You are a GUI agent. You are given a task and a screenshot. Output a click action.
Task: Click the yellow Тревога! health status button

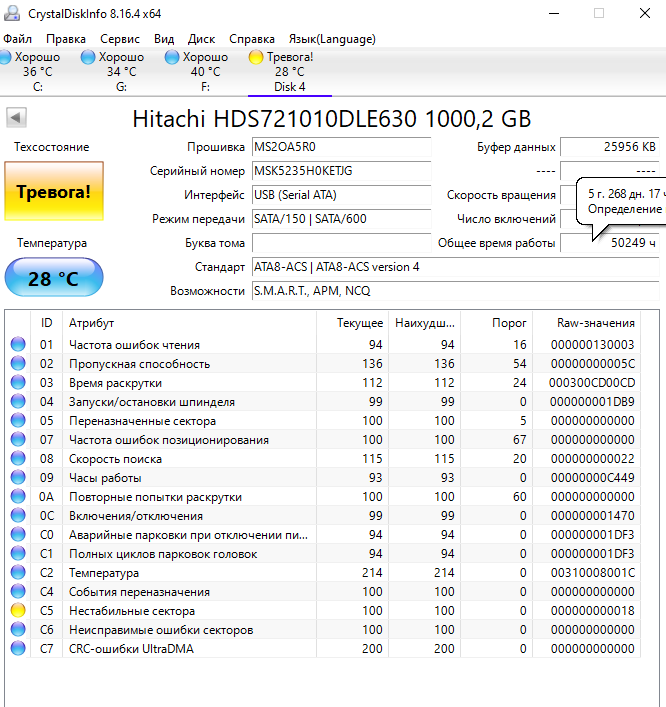click(54, 191)
